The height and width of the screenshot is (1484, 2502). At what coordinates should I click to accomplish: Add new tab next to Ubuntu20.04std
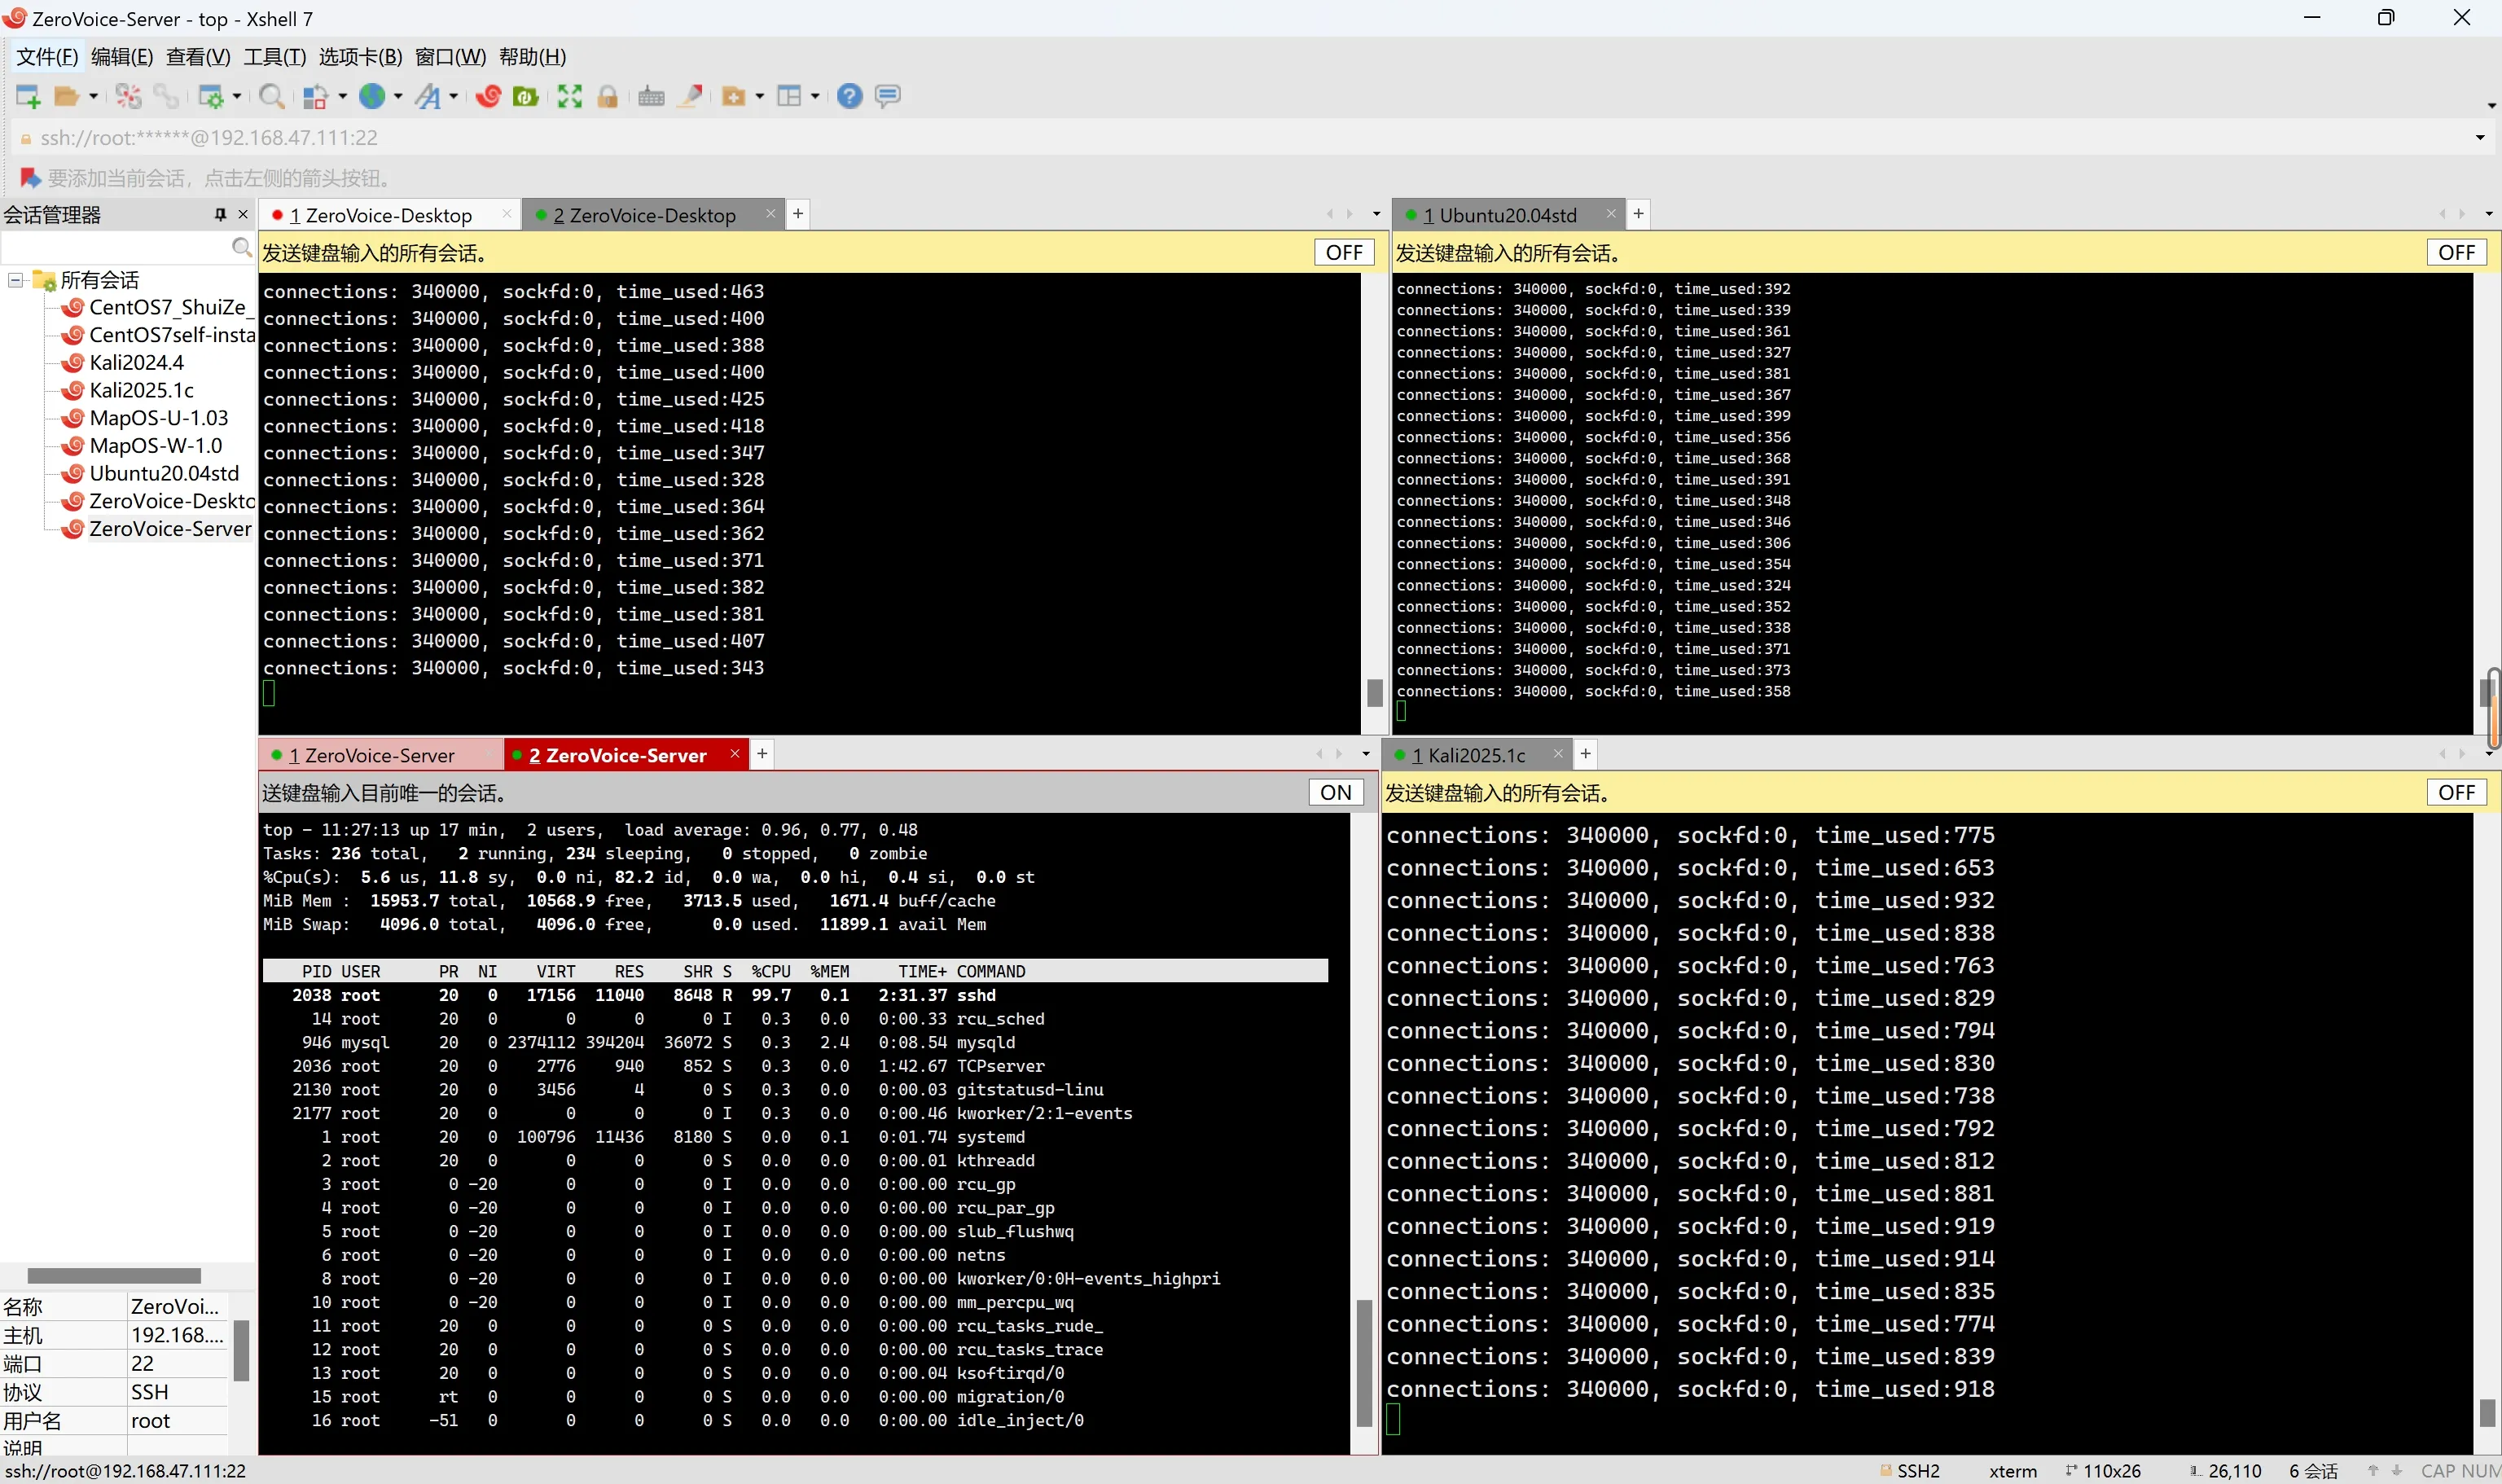click(1638, 213)
